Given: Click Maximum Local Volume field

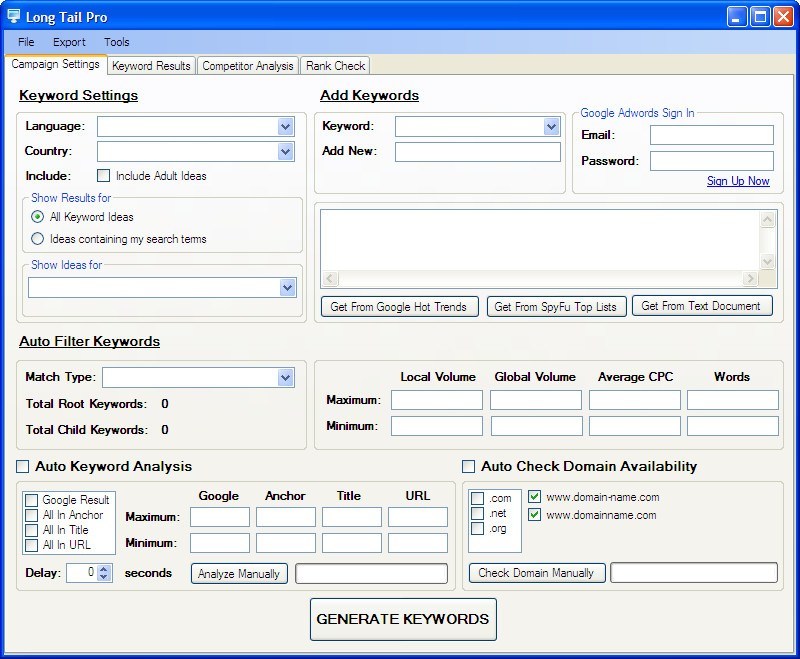Looking at the screenshot, I should tap(437, 400).
